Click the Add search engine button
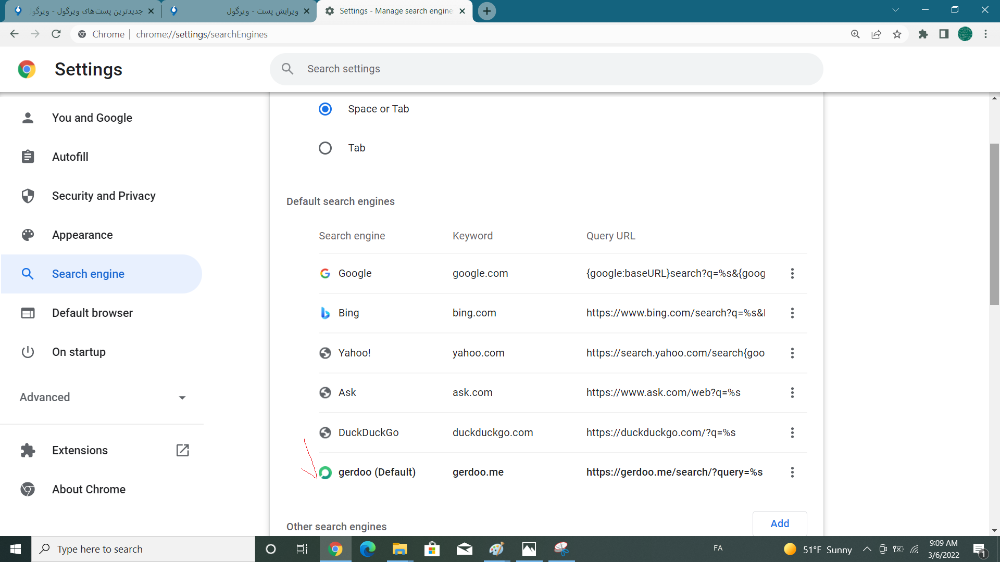The height and width of the screenshot is (562, 1000). pos(779,523)
